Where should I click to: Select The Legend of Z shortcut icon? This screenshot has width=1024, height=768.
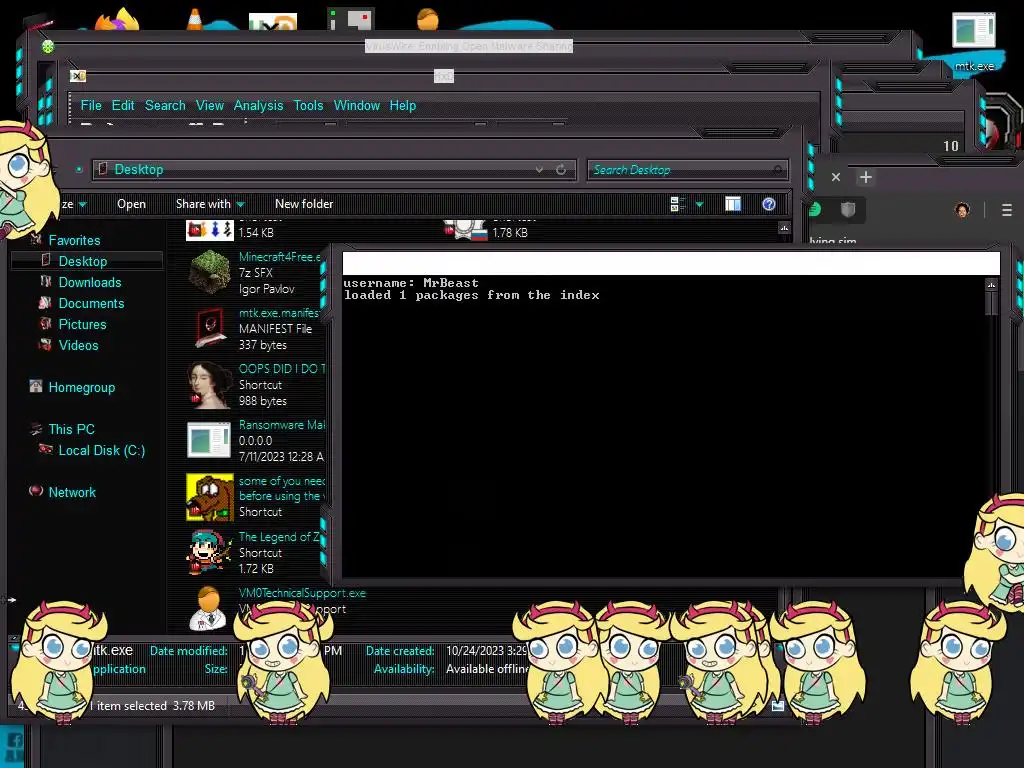pyautogui.click(x=210, y=552)
